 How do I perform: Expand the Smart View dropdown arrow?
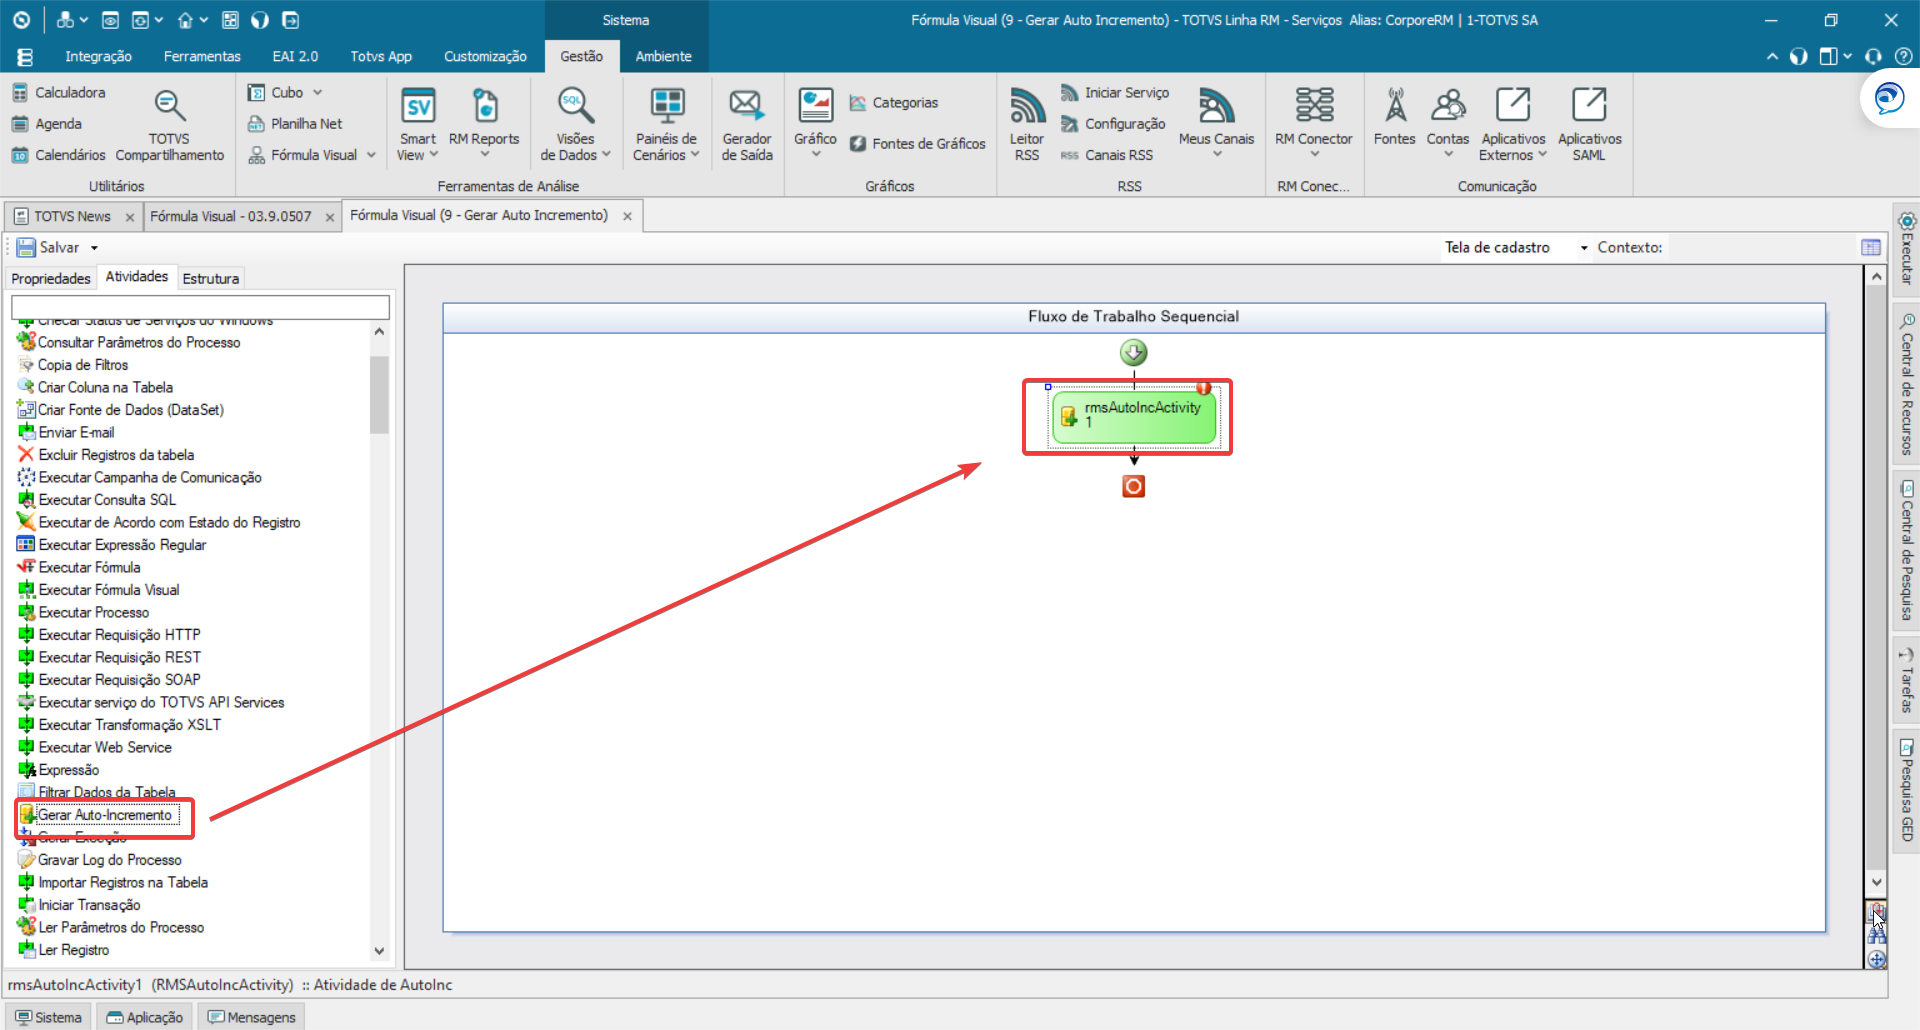(434, 155)
